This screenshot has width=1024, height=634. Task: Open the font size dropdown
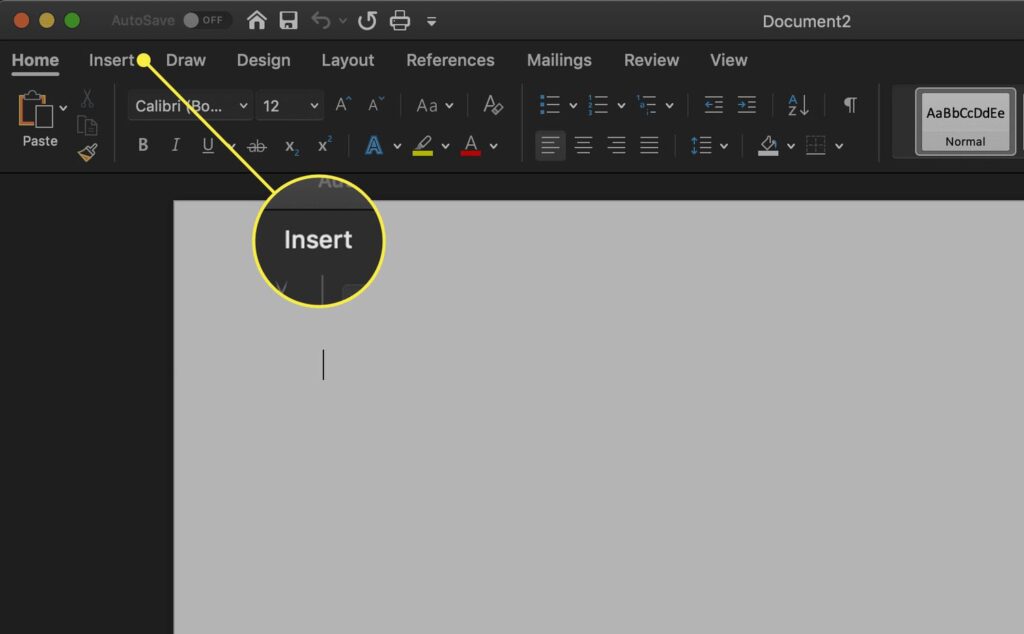311,104
